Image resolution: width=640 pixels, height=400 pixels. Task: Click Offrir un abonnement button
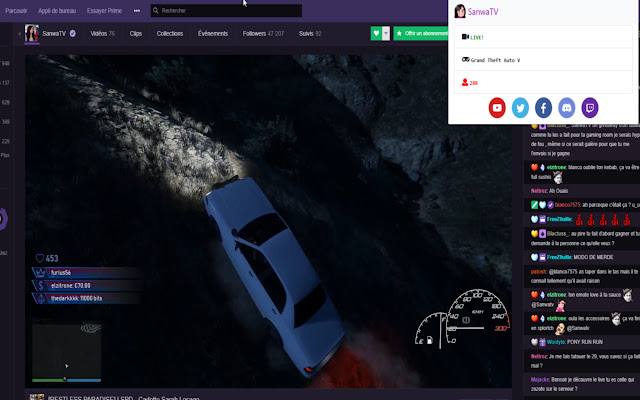[x=421, y=33]
